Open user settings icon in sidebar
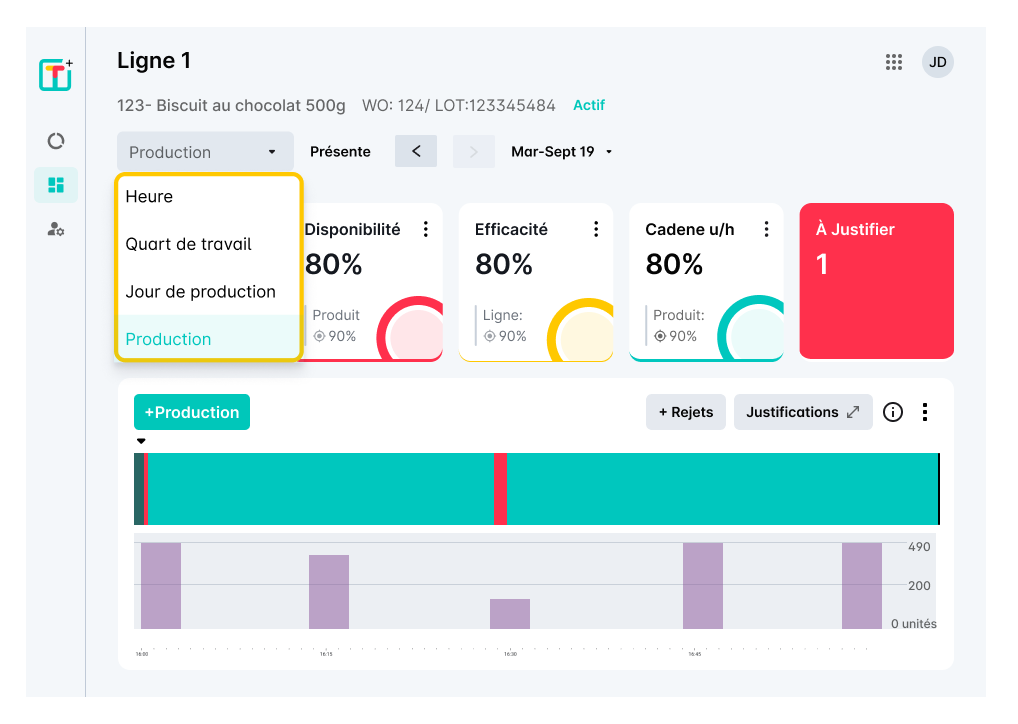This screenshot has width=1018, height=724. pyautogui.click(x=56, y=229)
